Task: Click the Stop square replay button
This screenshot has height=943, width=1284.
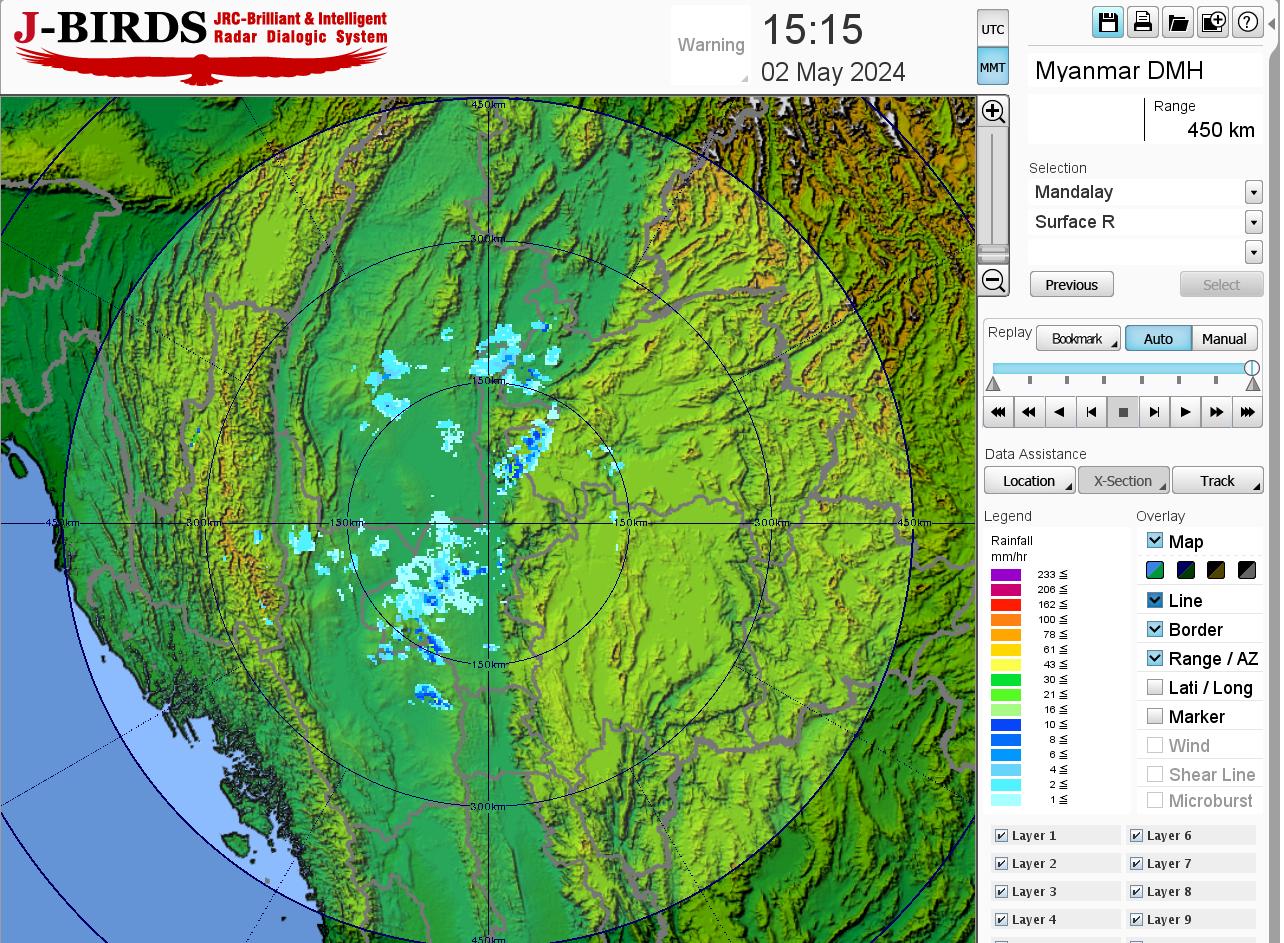Action: [x=1123, y=412]
